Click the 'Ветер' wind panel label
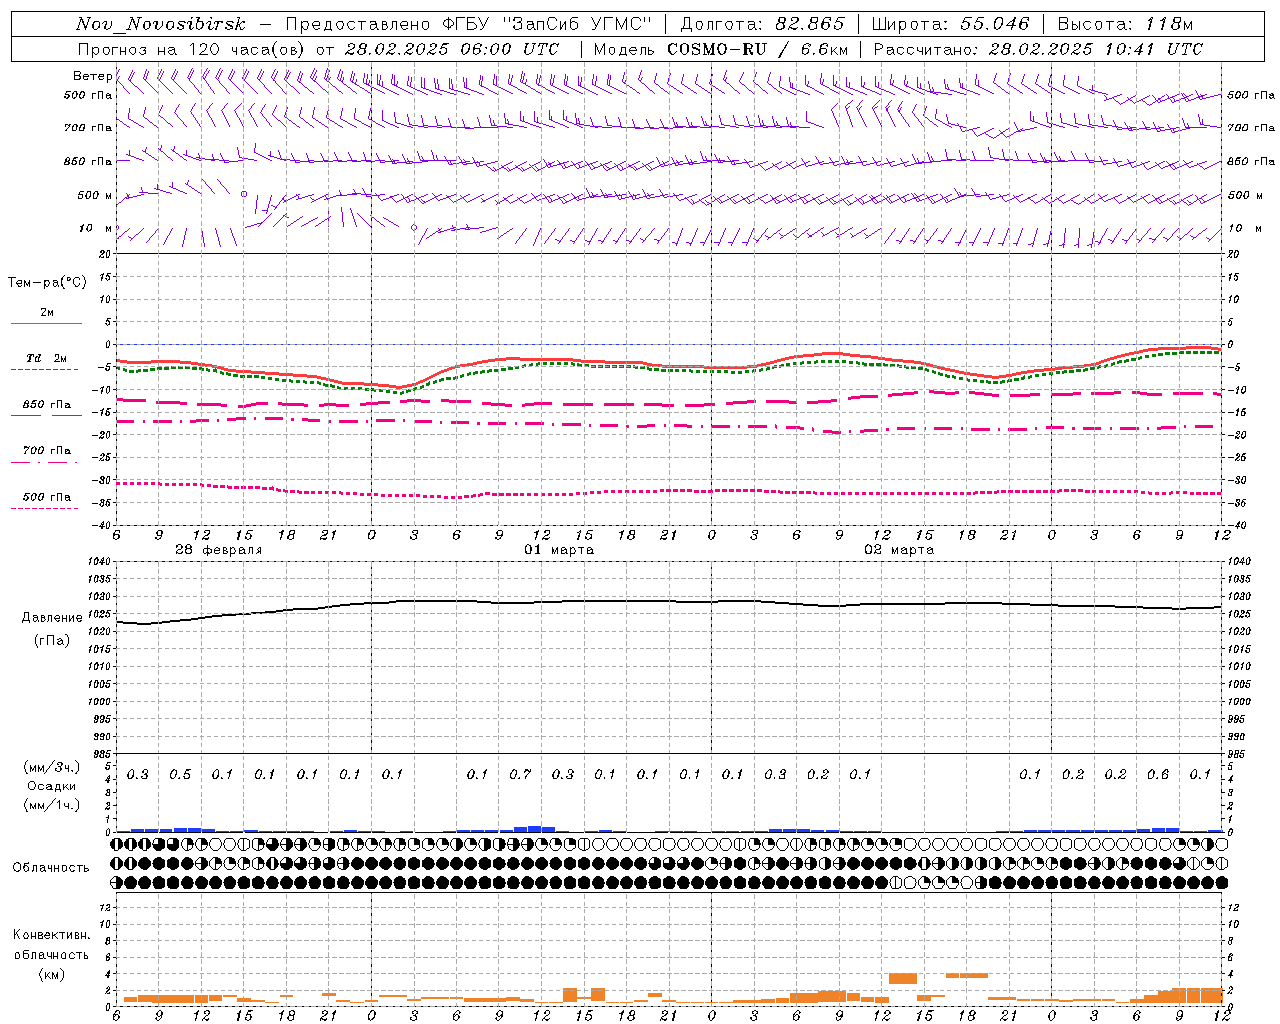The height and width of the screenshot is (1024, 1280). click(92, 76)
